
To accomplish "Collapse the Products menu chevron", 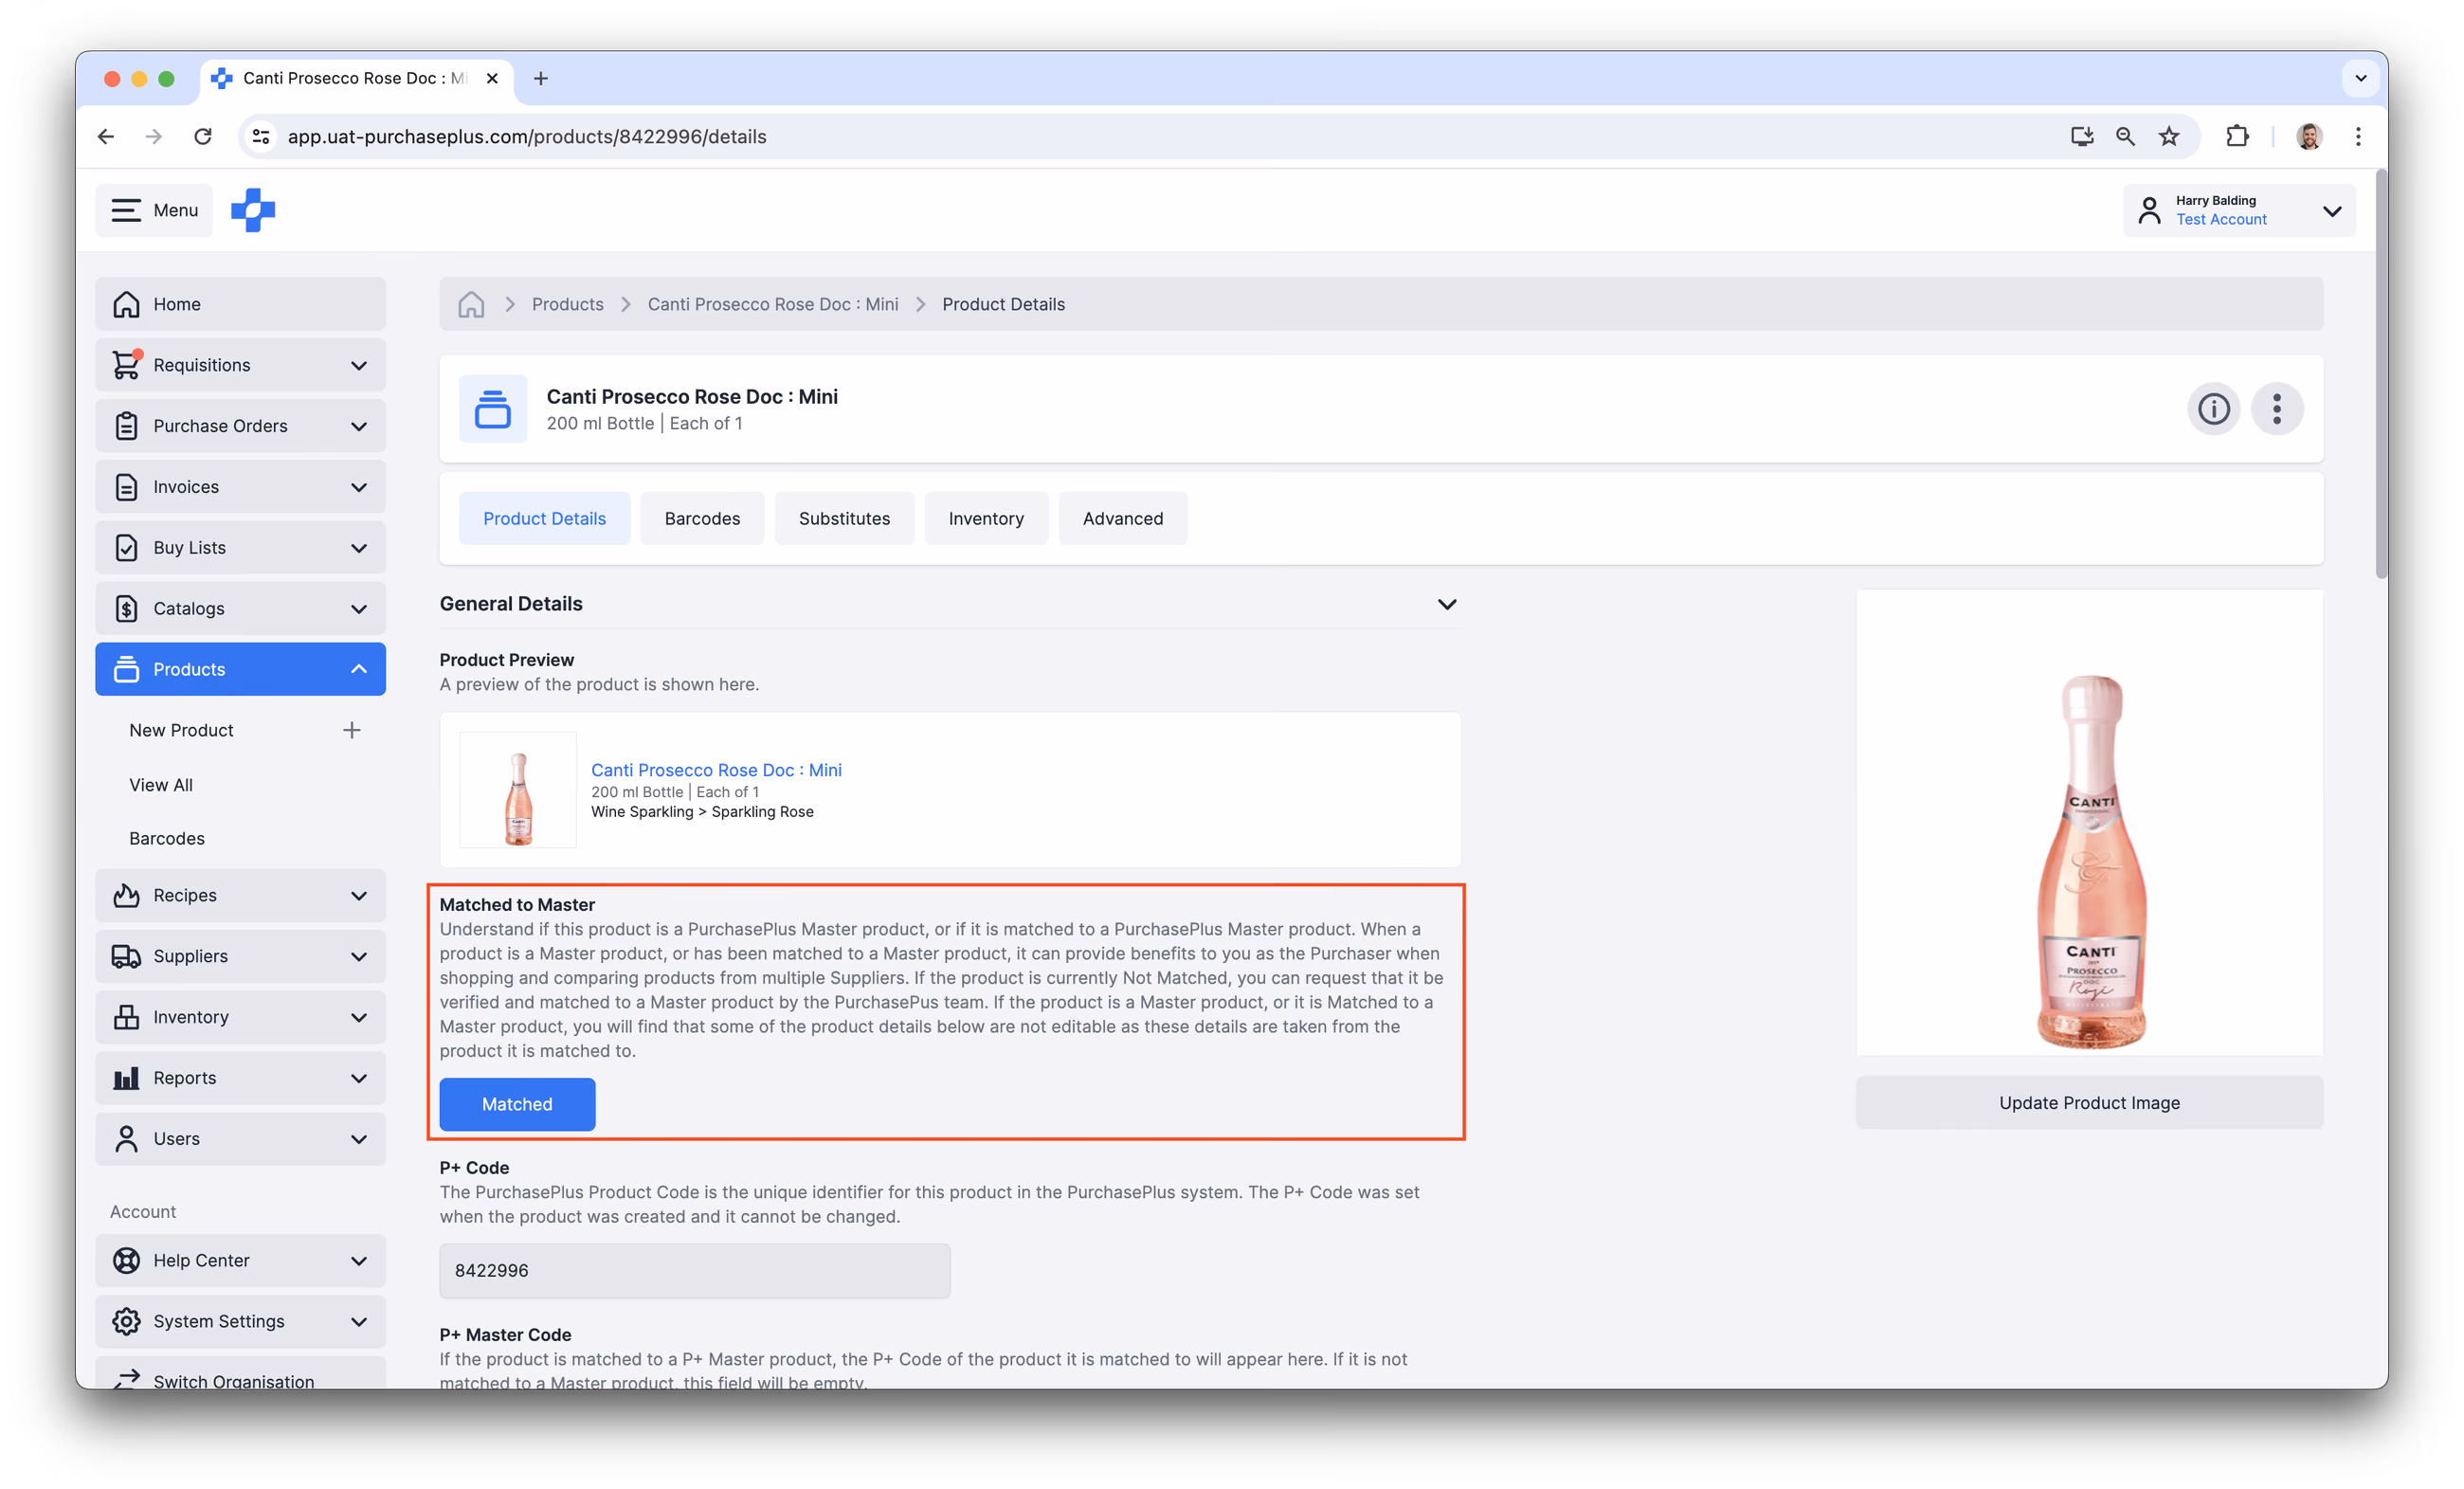I will pyautogui.click(x=359, y=669).
